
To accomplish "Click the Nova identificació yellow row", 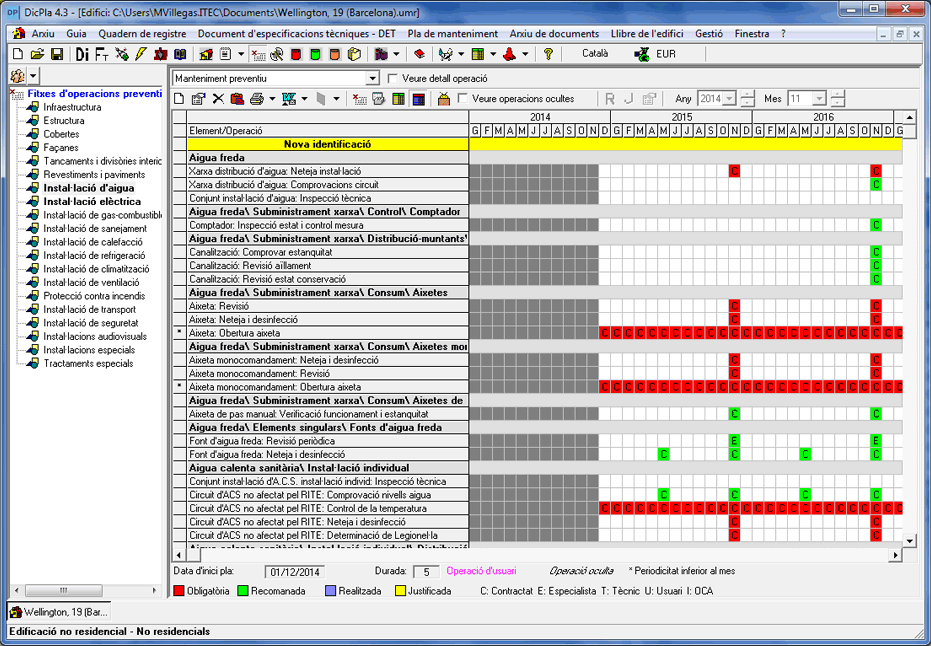I will 537,144.
